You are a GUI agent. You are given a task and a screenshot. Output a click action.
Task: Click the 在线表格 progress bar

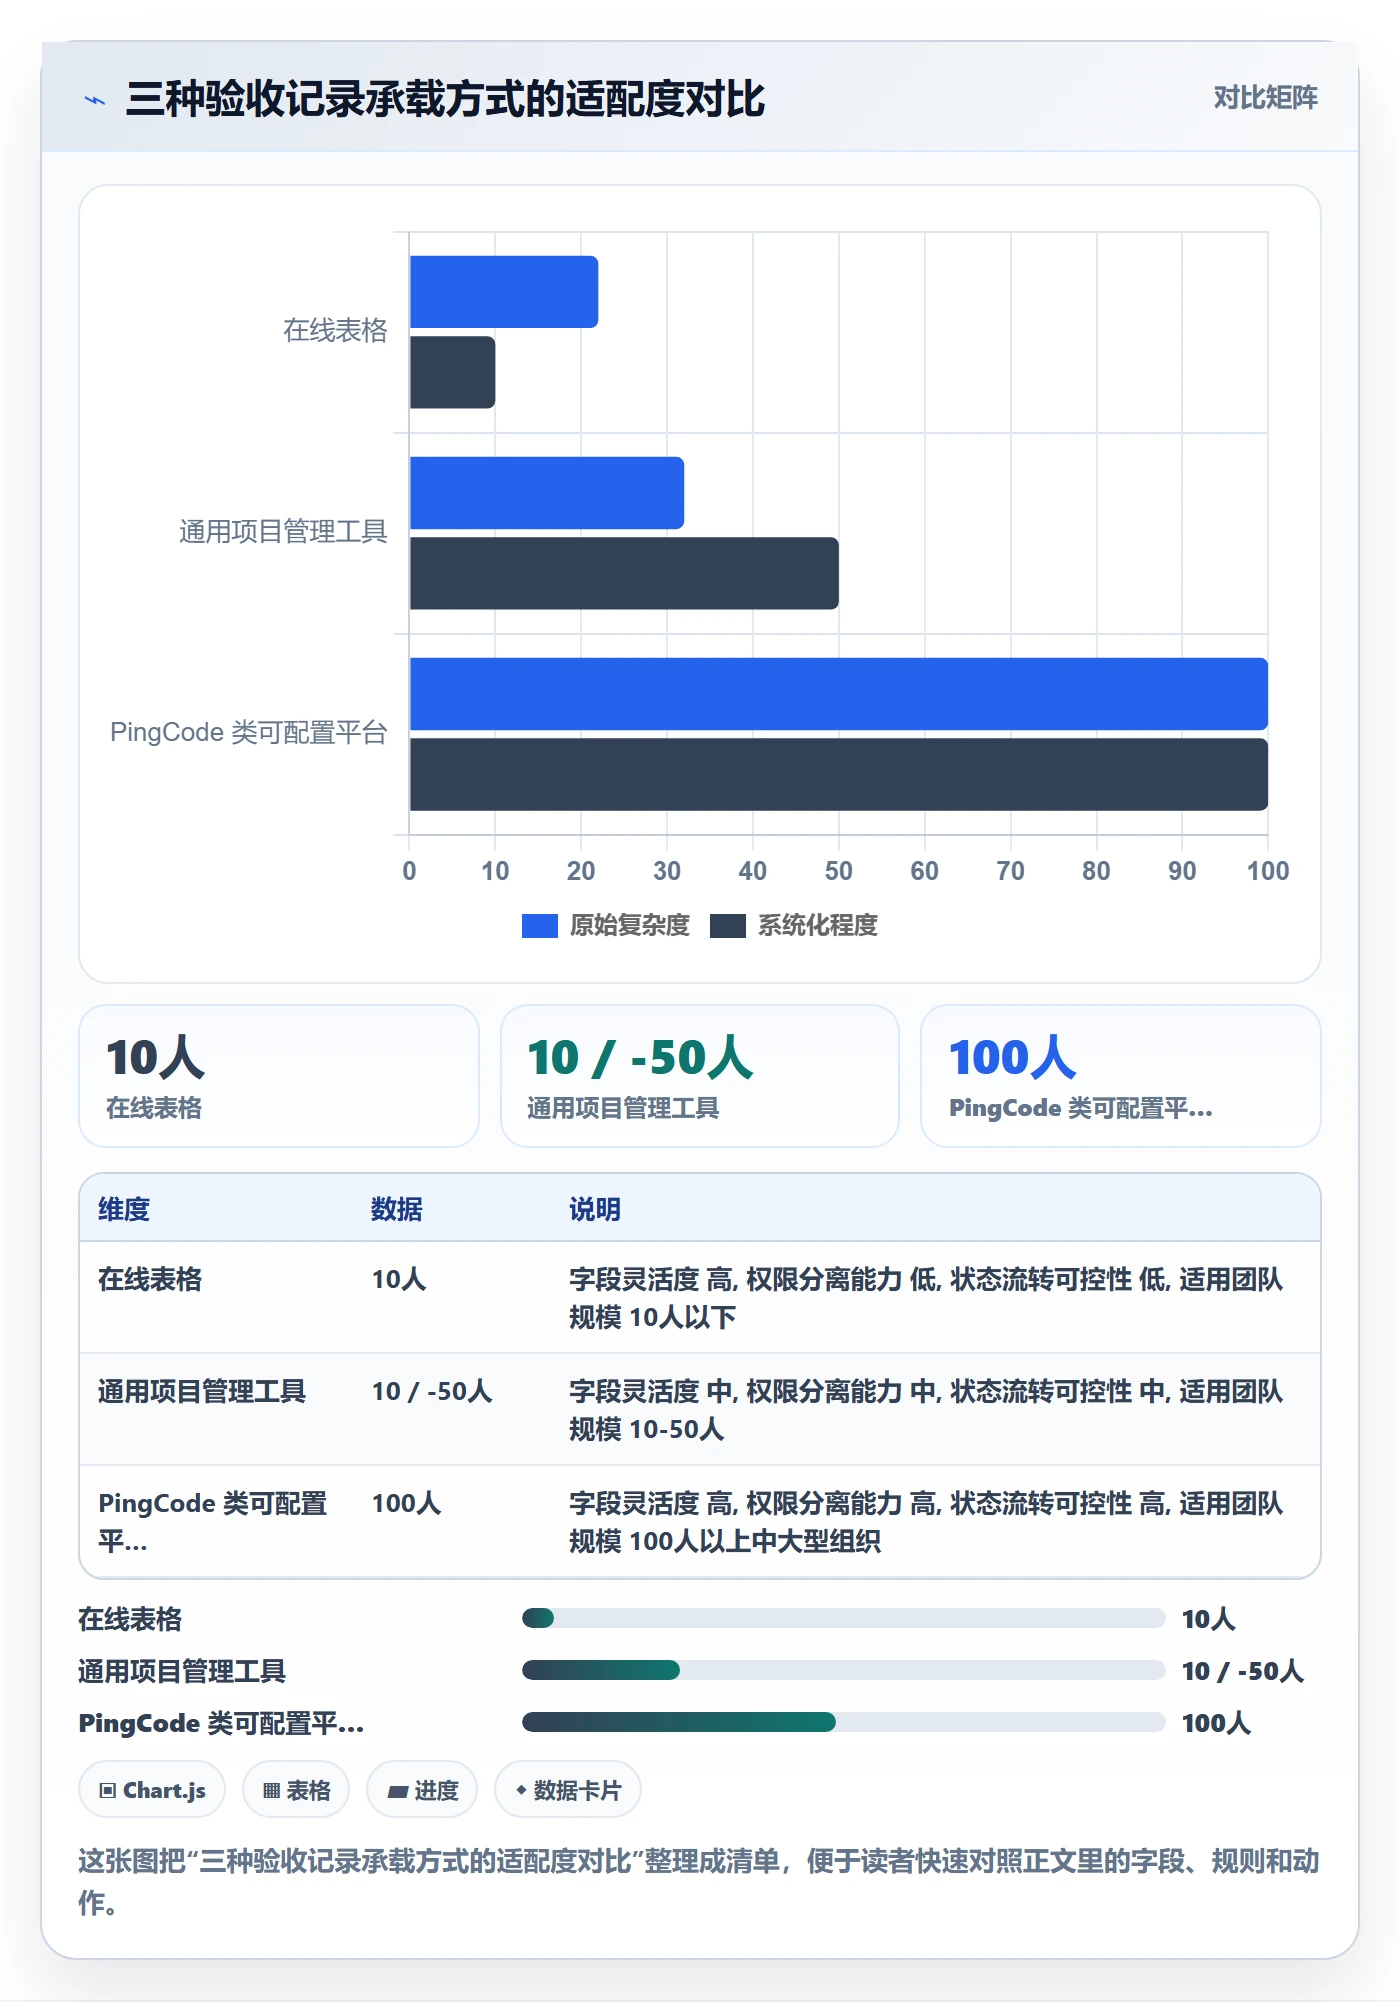[x=843, y=1618]
